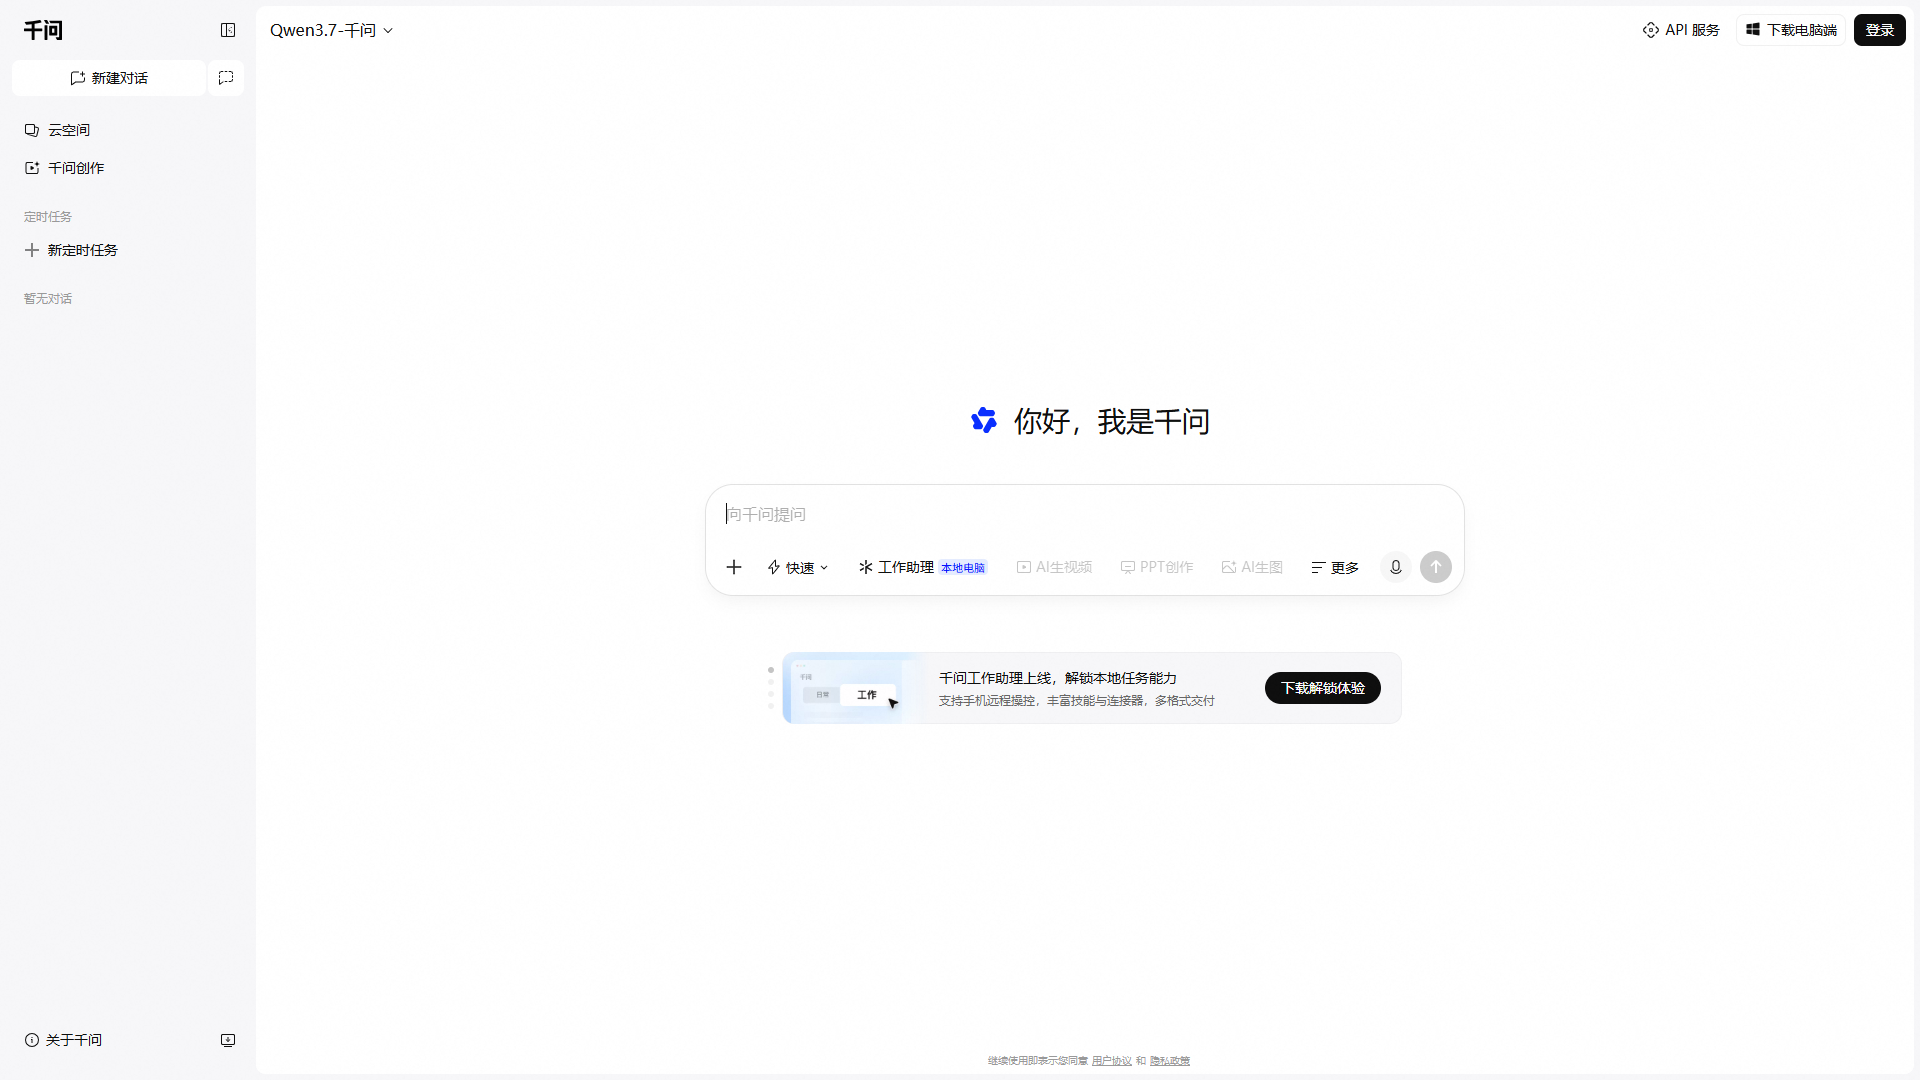Click the 千问工作助理 banner thumbnail image
Screen dimensions: 1920x1080
pos(852,688)
